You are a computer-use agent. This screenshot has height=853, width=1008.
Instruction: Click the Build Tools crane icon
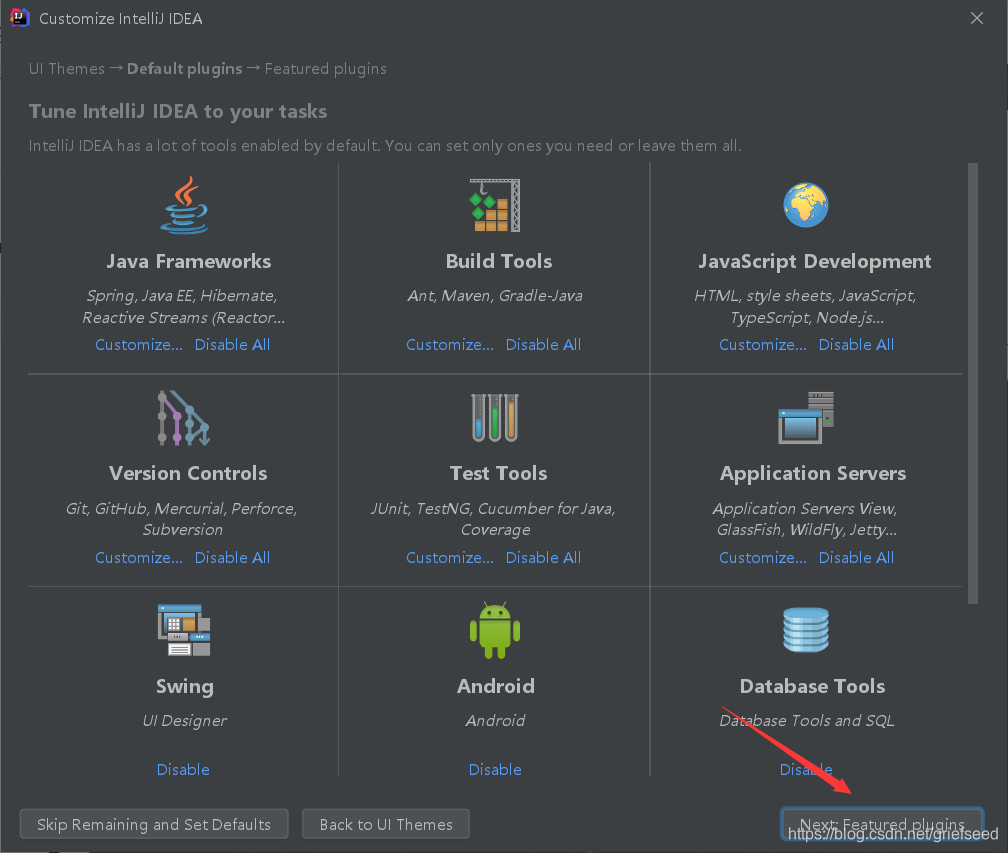(495, 205)
